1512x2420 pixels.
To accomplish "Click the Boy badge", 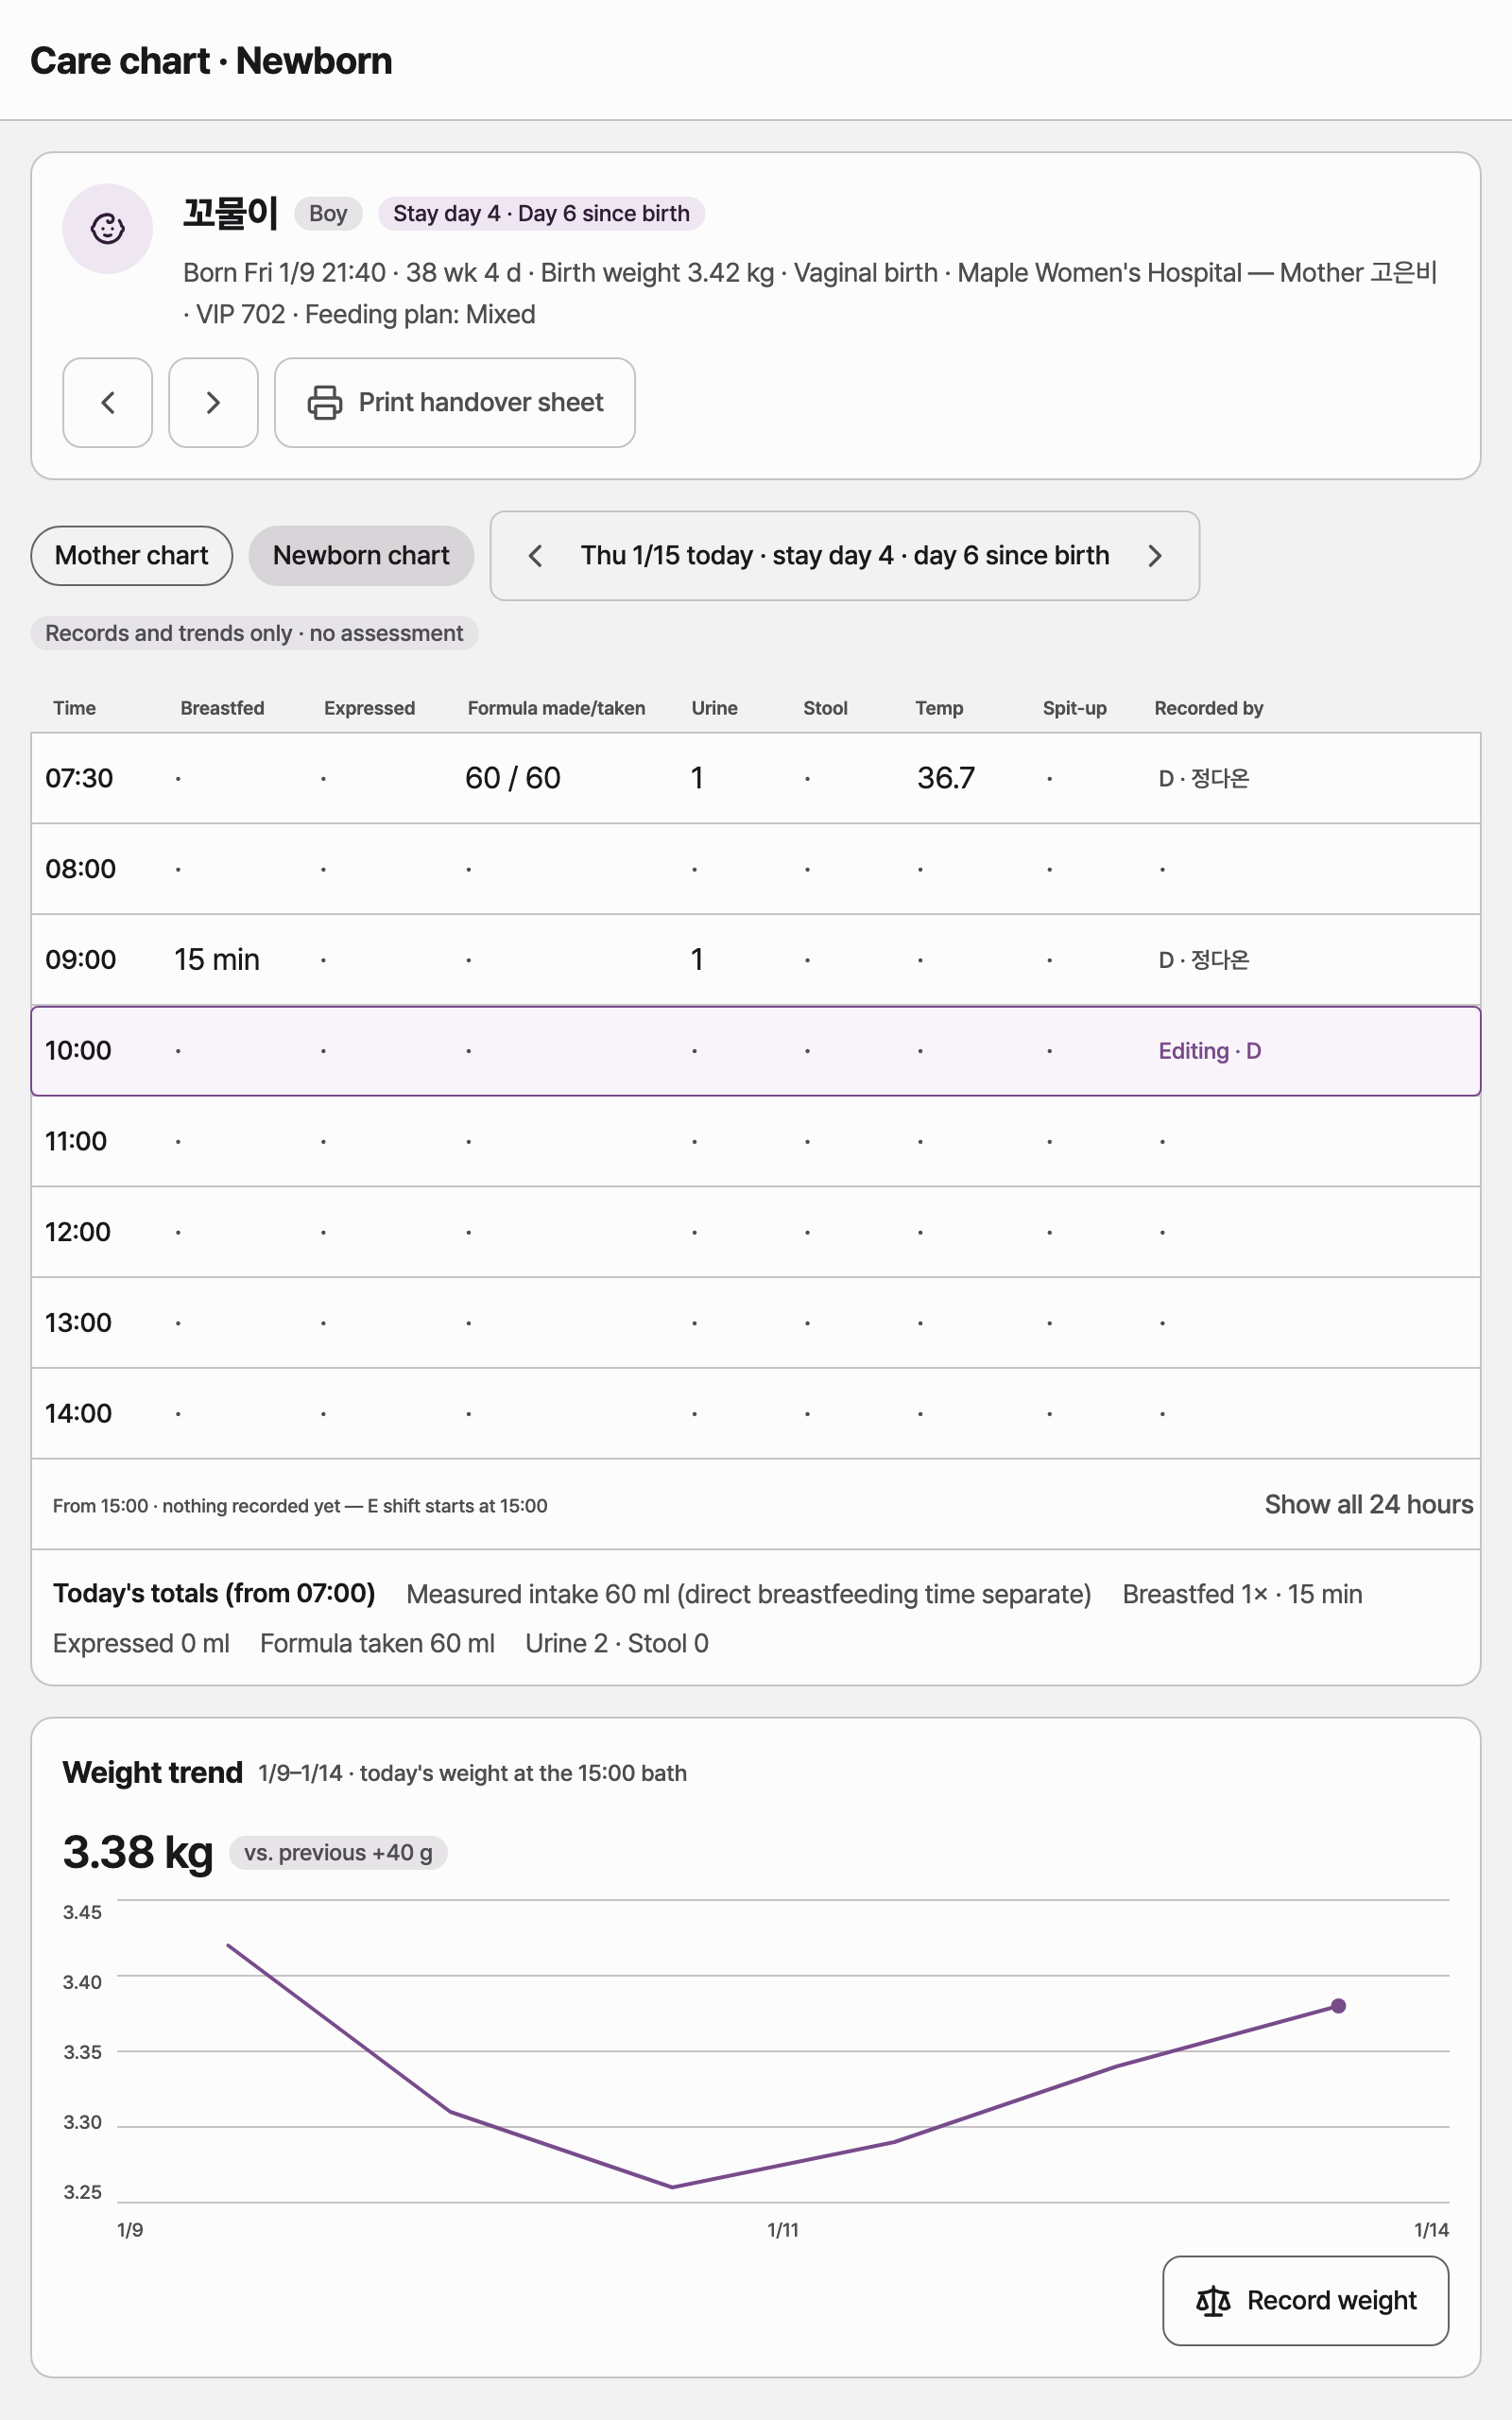I will pyautogui.click(x=328, y=214).
